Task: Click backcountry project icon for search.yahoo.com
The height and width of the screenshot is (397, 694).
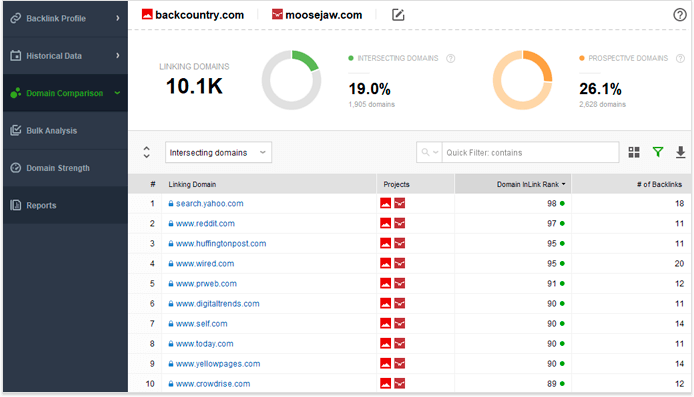Action: 386,203
